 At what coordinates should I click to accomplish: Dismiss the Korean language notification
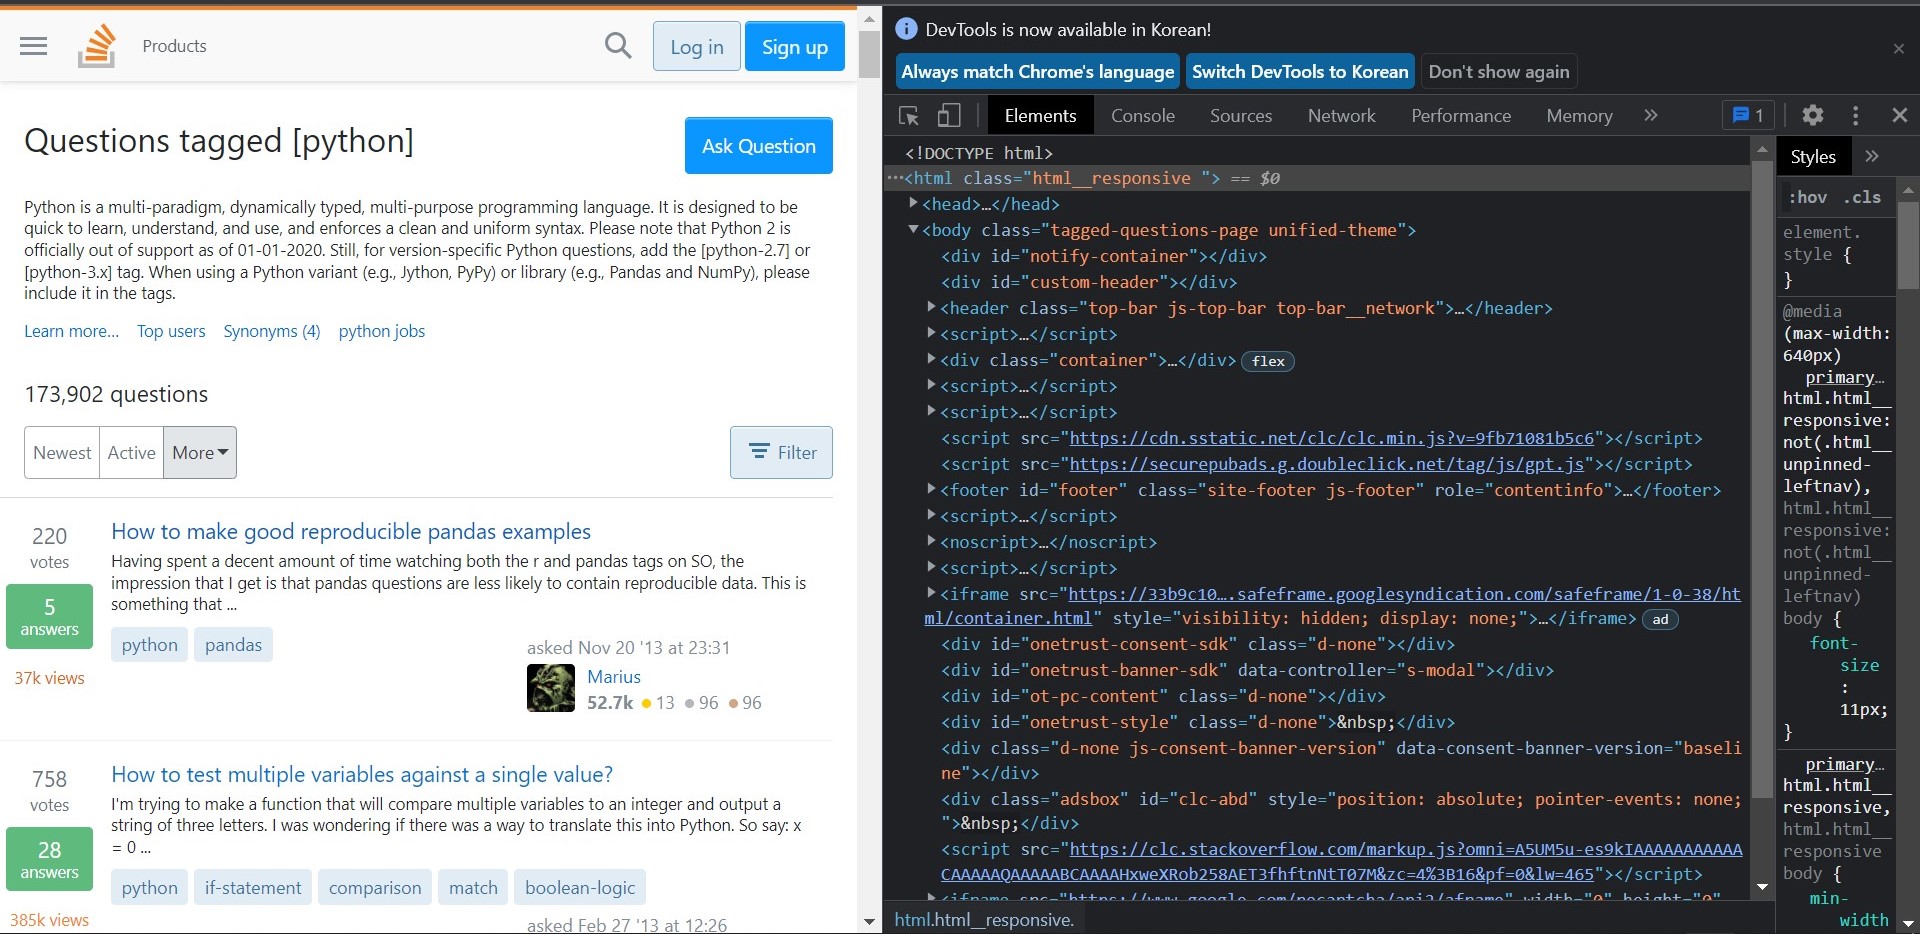pyautogui.click(x=1899, y=48)
